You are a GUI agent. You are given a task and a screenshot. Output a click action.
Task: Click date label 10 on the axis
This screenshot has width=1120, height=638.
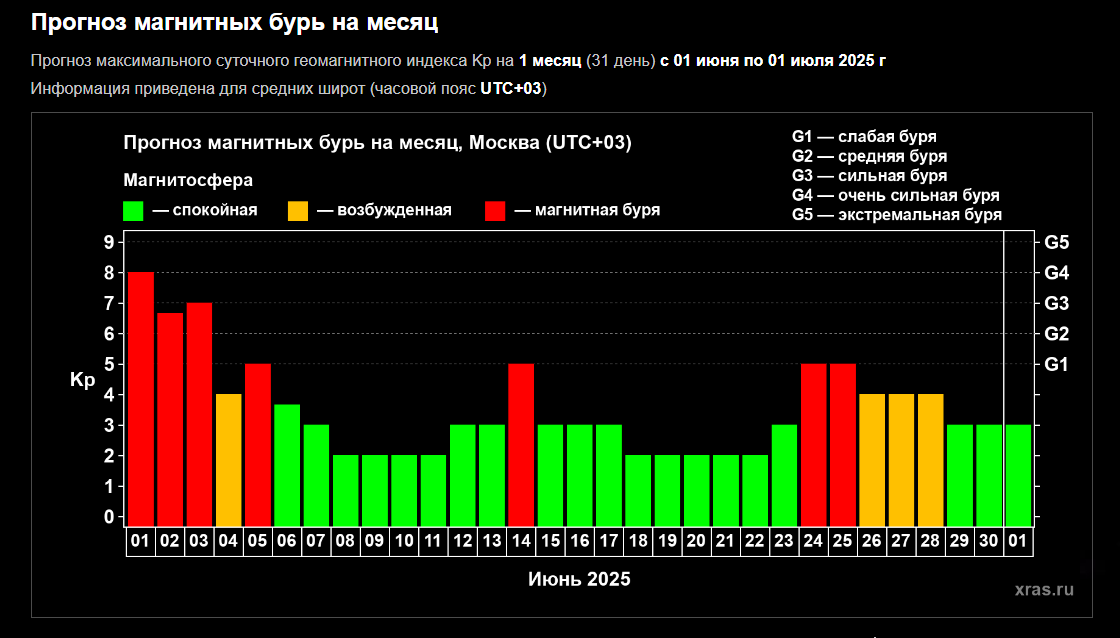(404, 541)
